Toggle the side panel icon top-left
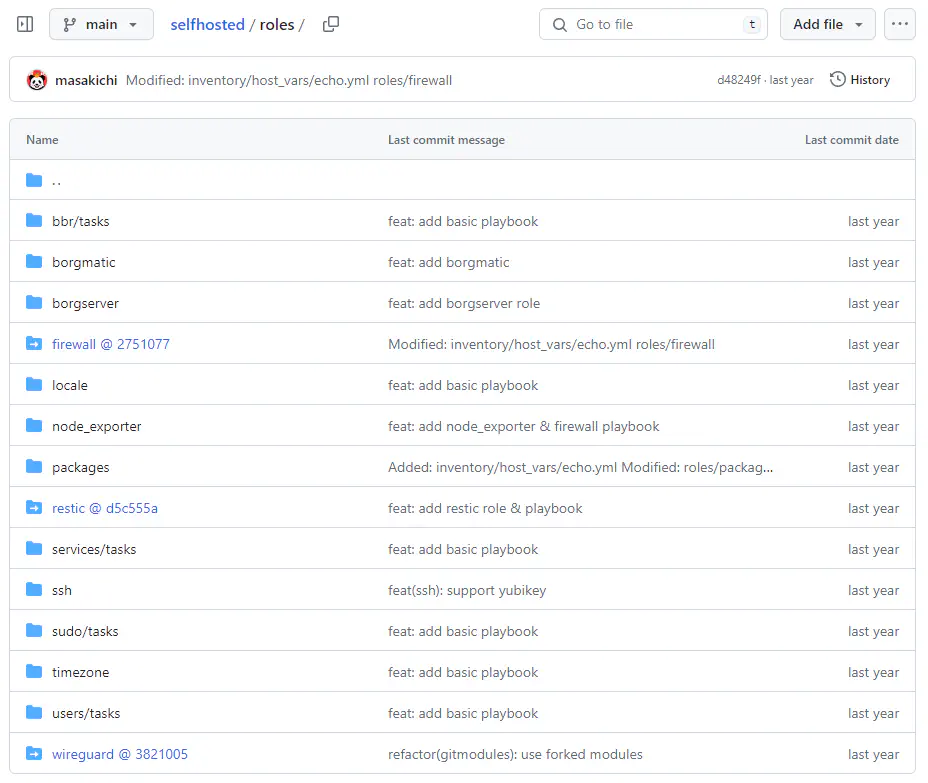 click(24, 23)
